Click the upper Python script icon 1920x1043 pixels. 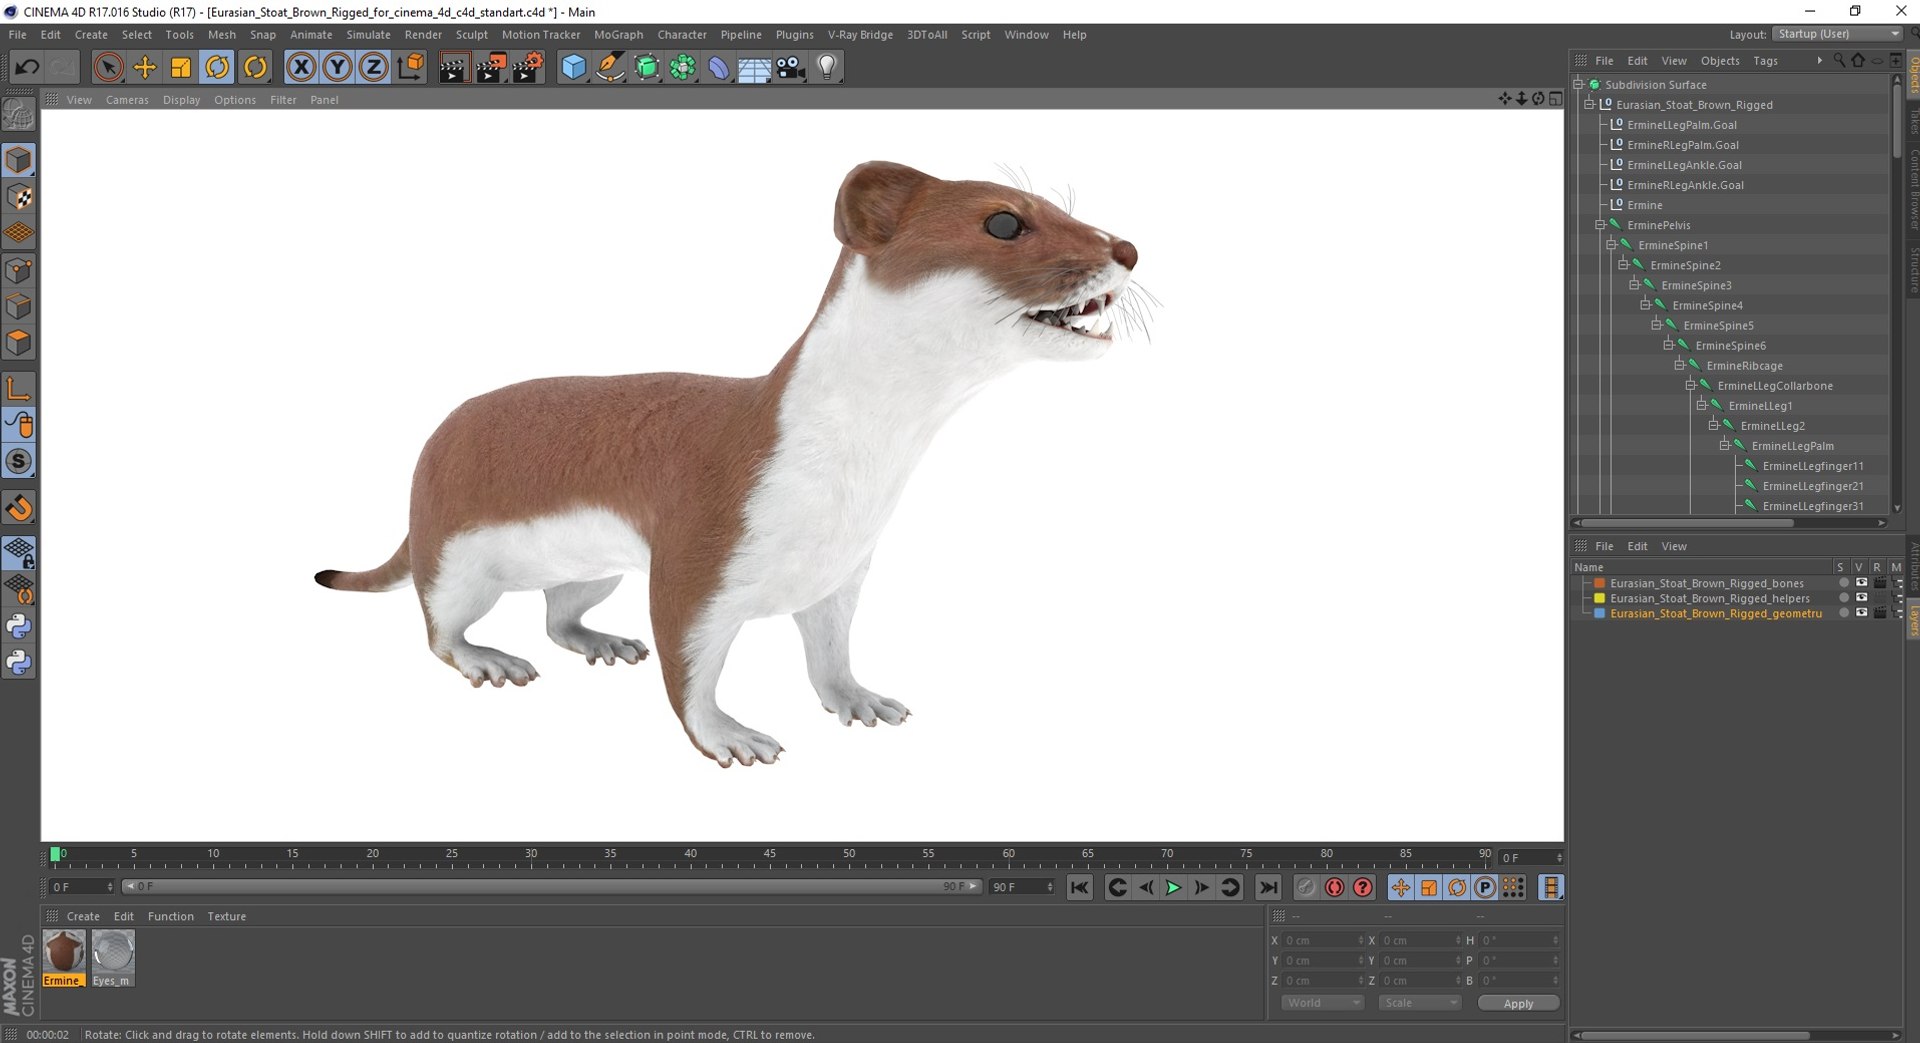(x=19, y=626)
